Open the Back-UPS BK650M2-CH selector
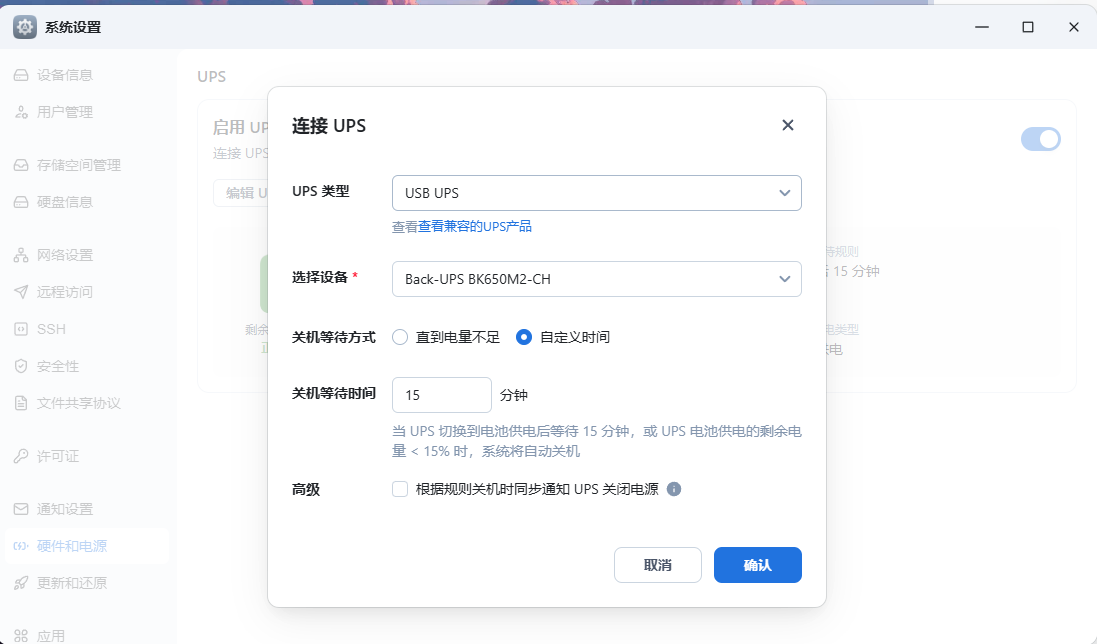Viewport: 1097px width, 644px height. coord(597,279)
